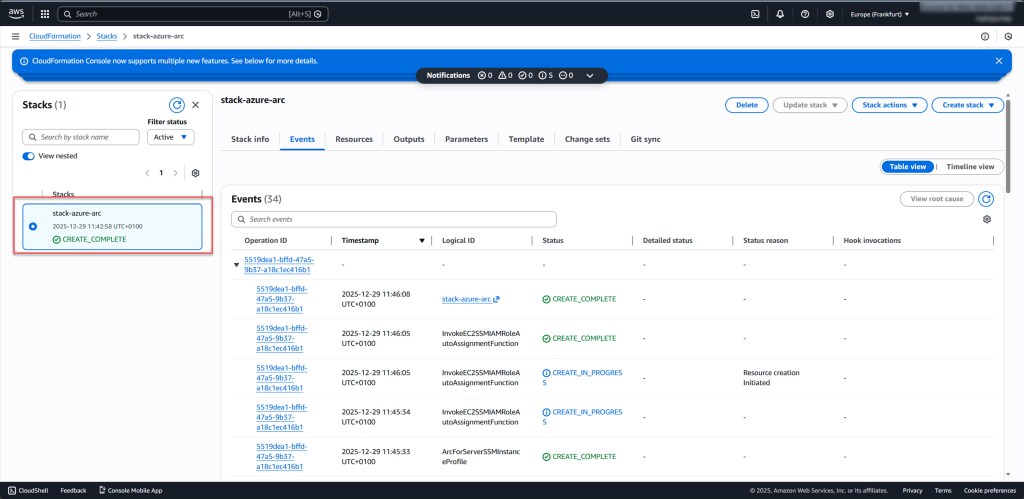1024x499 pixels.
Task: Open the AWS services grid menu
Action: (x=44, y=14)
